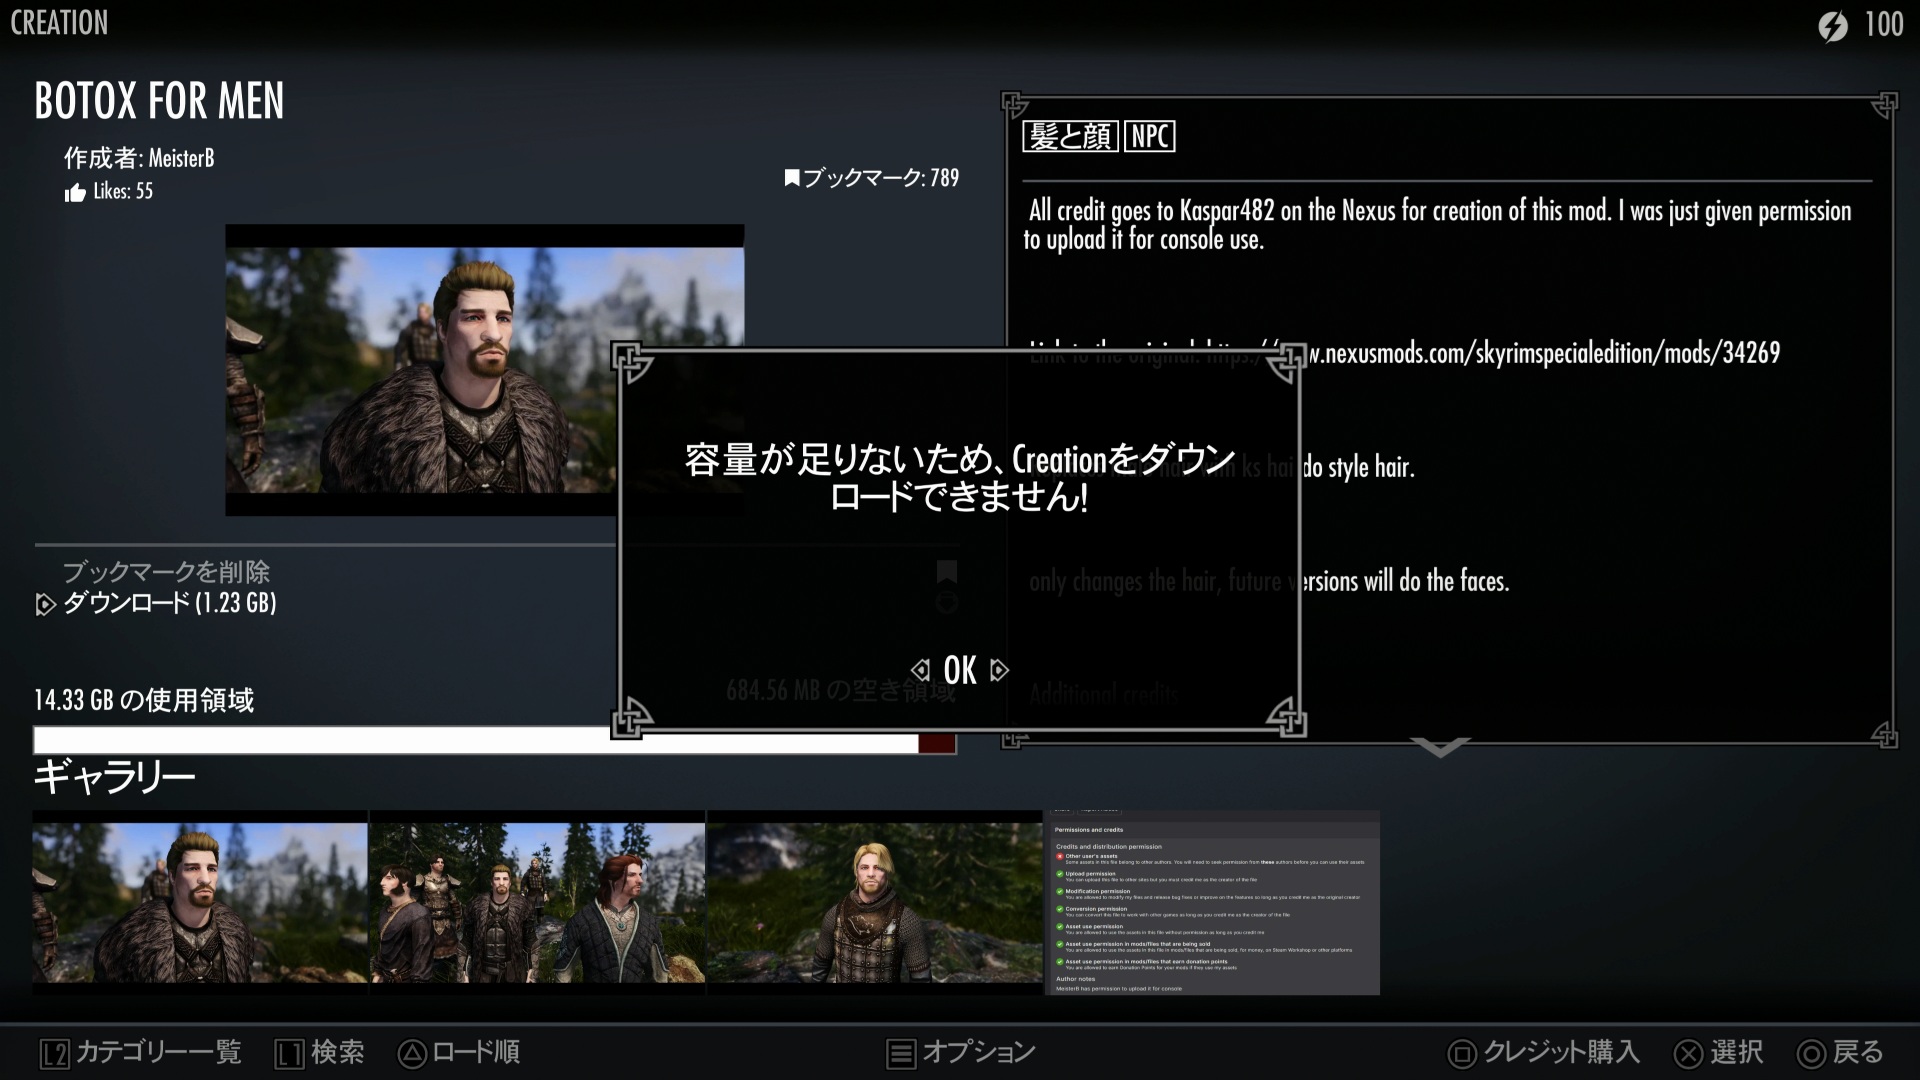Select ダウンロード (1.23 GB) option
This screenshot has width=1920, height=1080.
click(x=170, y=603)
